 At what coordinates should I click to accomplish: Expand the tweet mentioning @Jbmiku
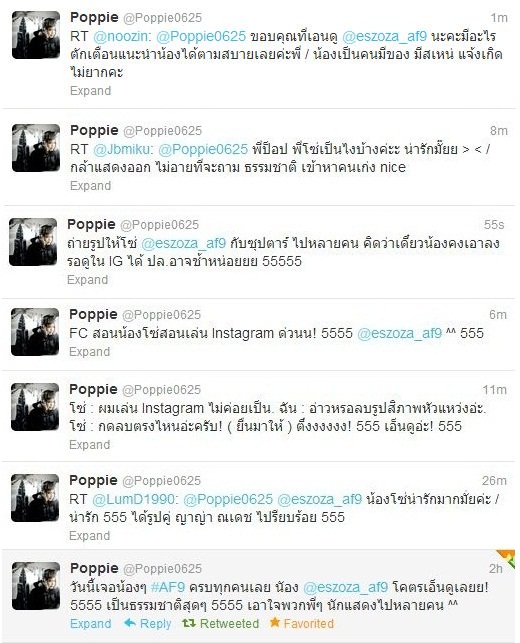(x=90, y=186)
